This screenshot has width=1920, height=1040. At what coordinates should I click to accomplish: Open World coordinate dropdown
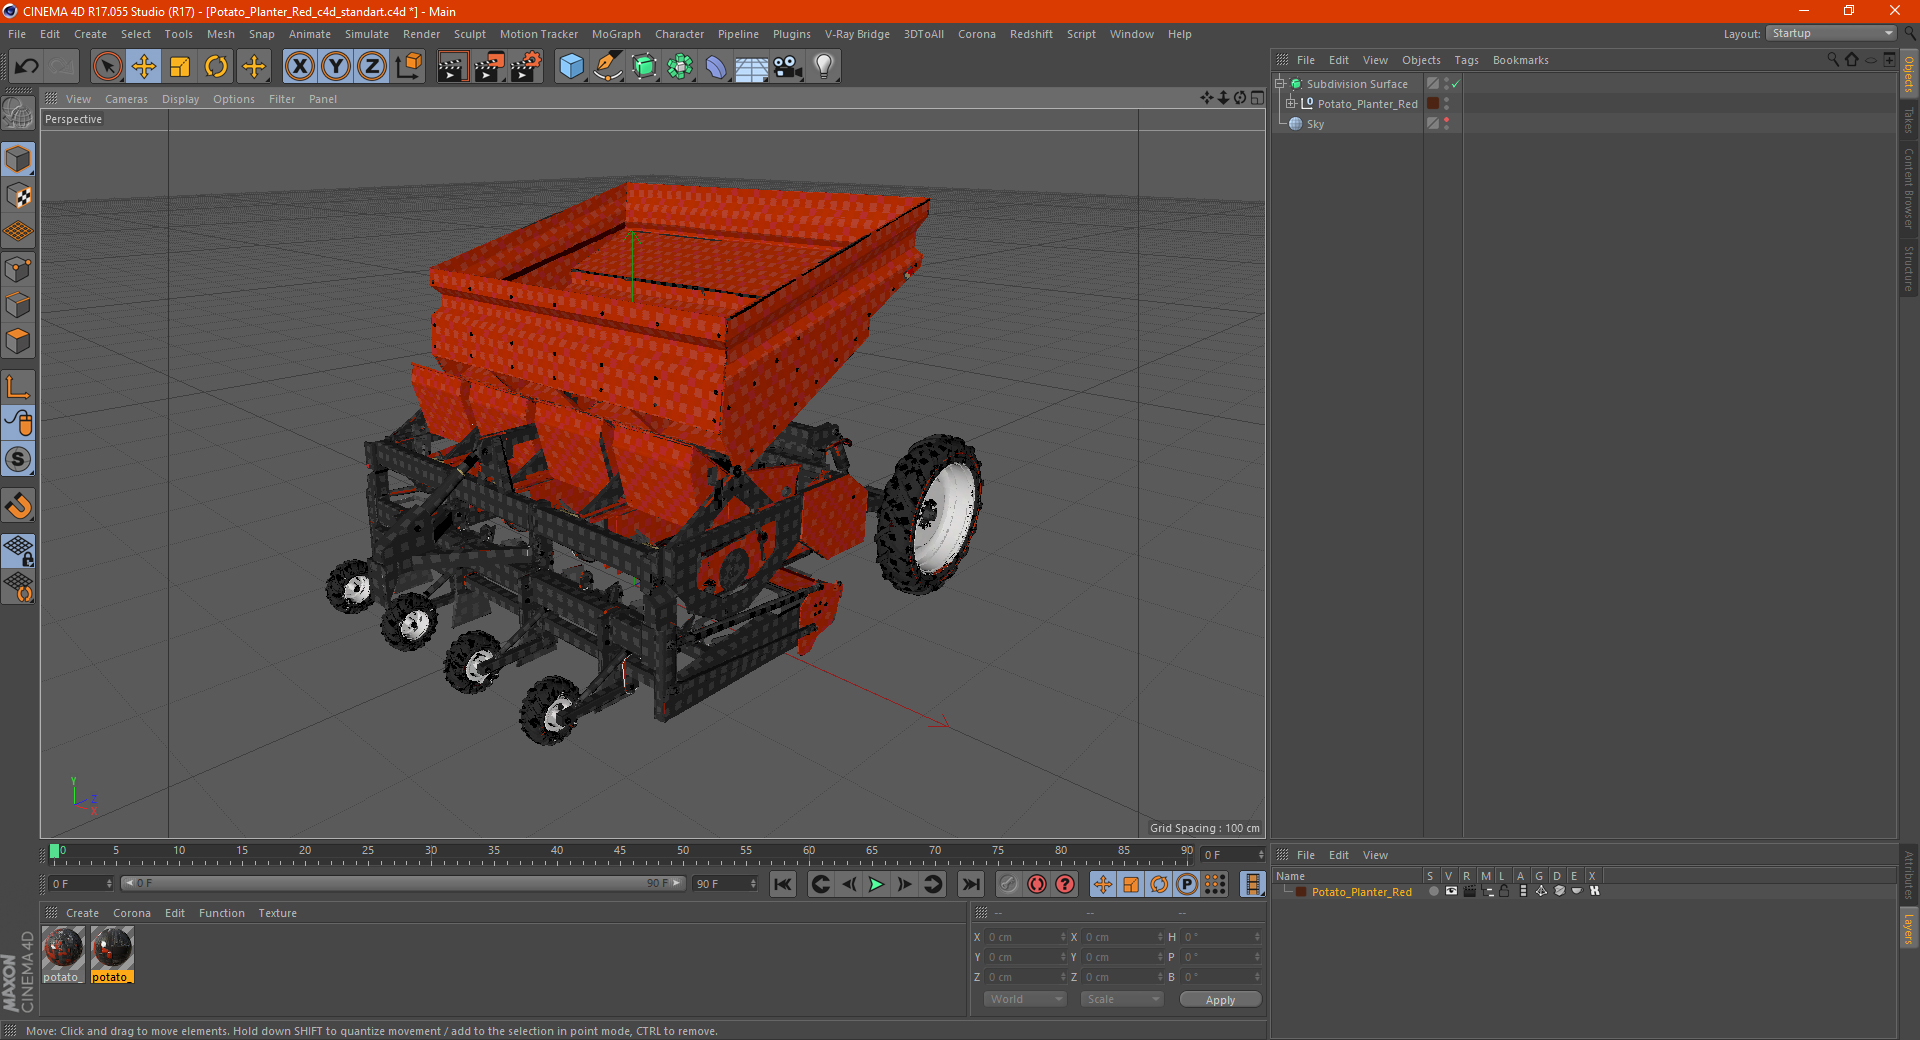coord(1025,999)
